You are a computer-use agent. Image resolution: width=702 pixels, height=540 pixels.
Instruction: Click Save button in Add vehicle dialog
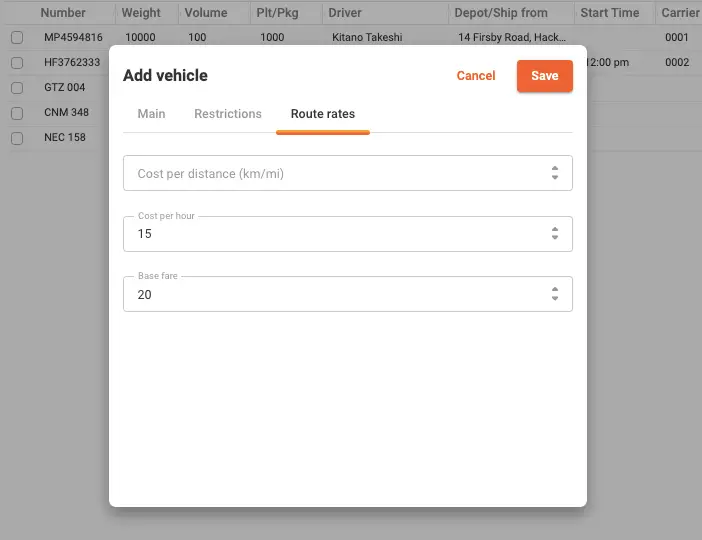pos(544,76)
